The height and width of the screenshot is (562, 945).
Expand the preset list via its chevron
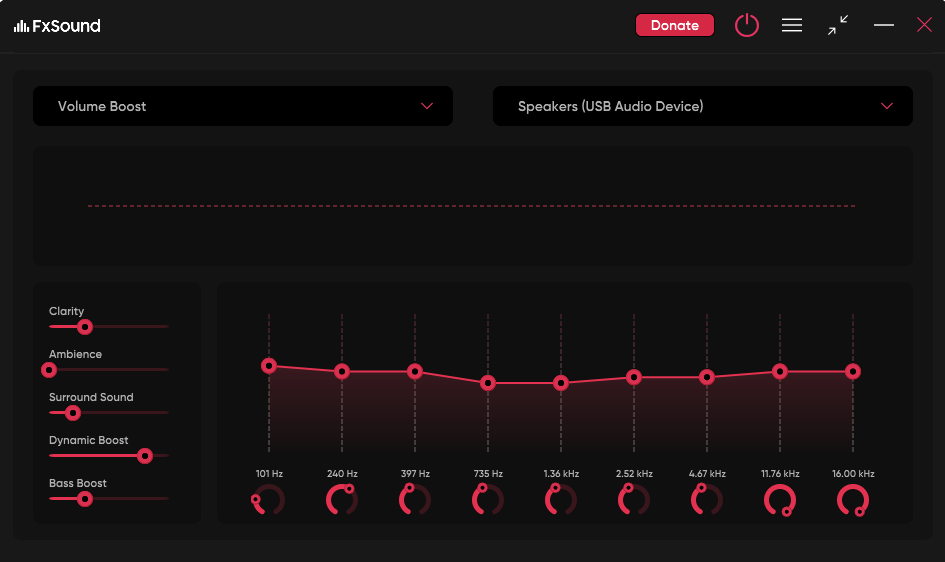pyautogui.click(x=427, y=106)
